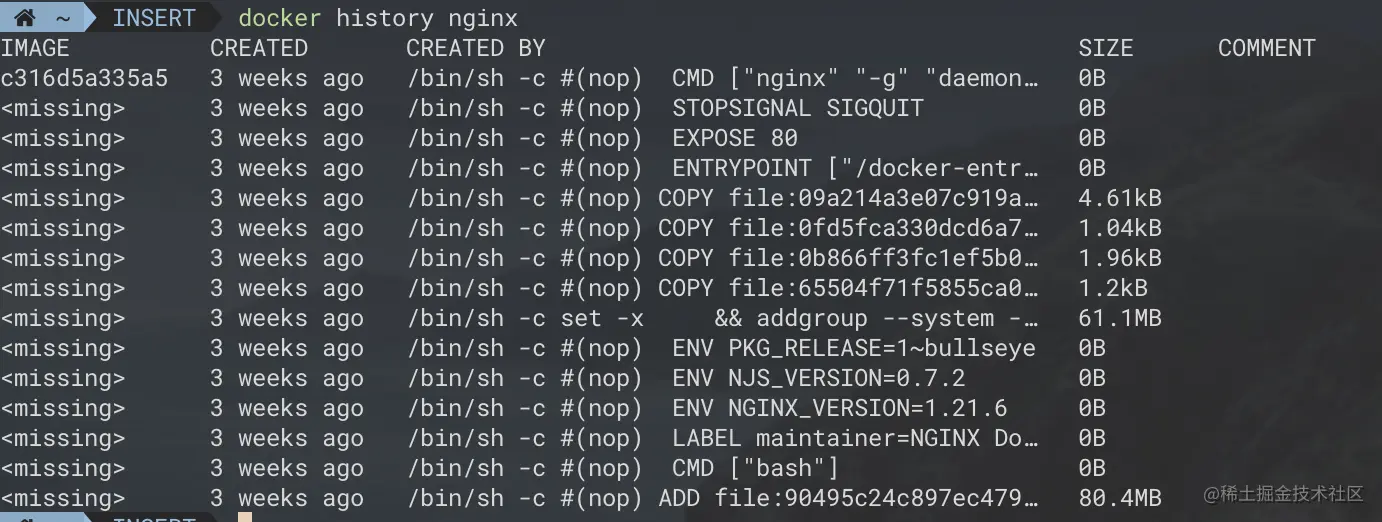Click the ENV NGINX_VERSION=1.21.6 line
Viewport: 1382px width, 522px height.
pos(839,408)
